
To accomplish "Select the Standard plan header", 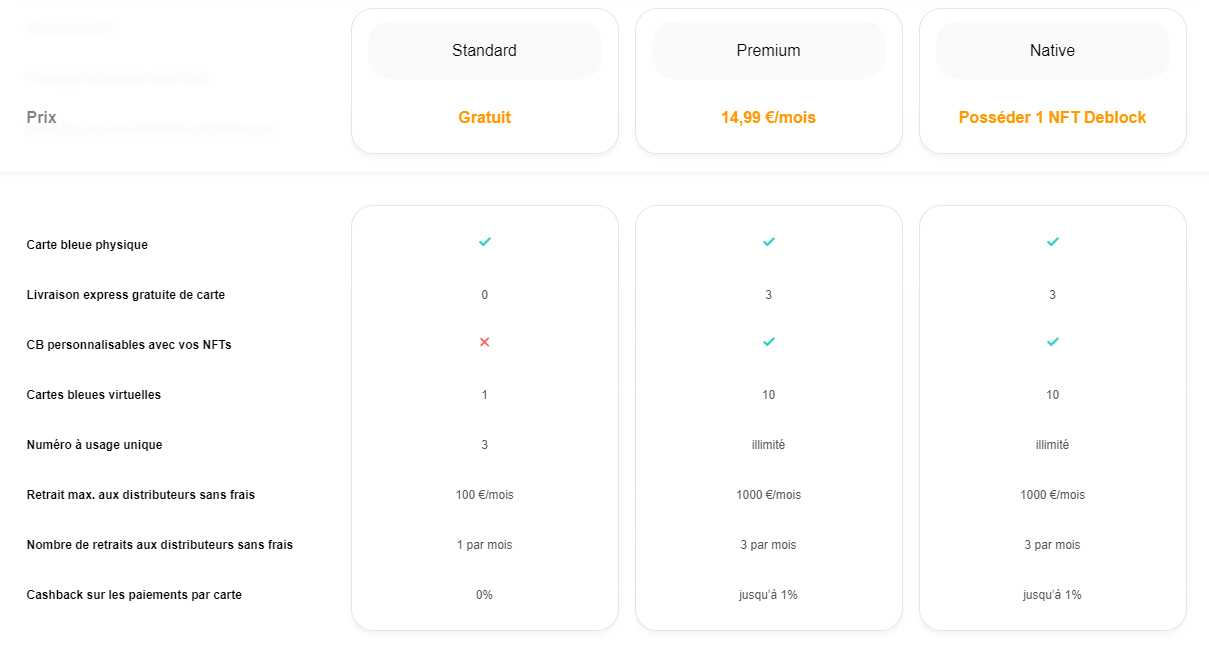I will coord(485,50).
